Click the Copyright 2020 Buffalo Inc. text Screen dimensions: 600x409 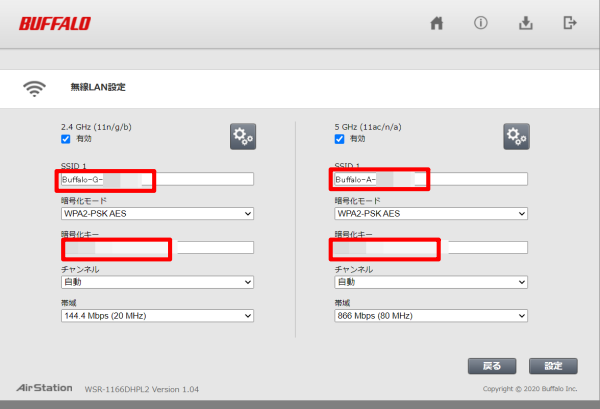coord(530,389)
